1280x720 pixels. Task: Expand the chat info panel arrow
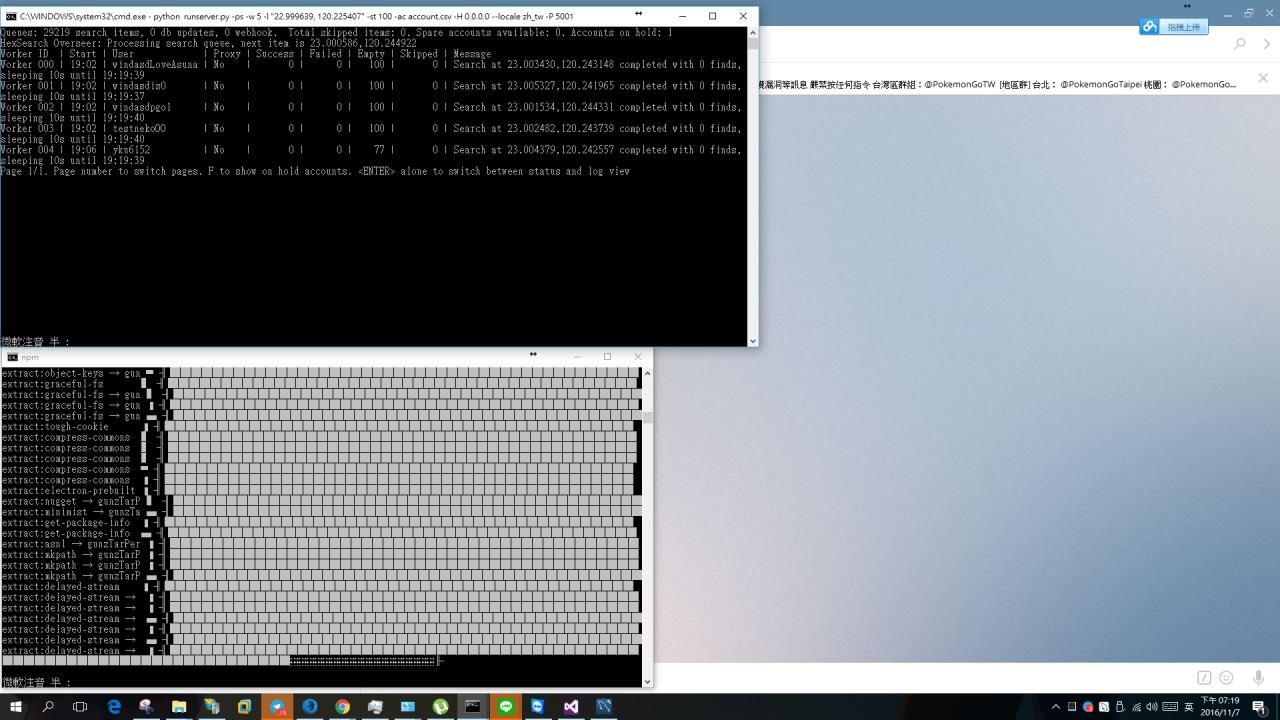[x=1267, y=44]
